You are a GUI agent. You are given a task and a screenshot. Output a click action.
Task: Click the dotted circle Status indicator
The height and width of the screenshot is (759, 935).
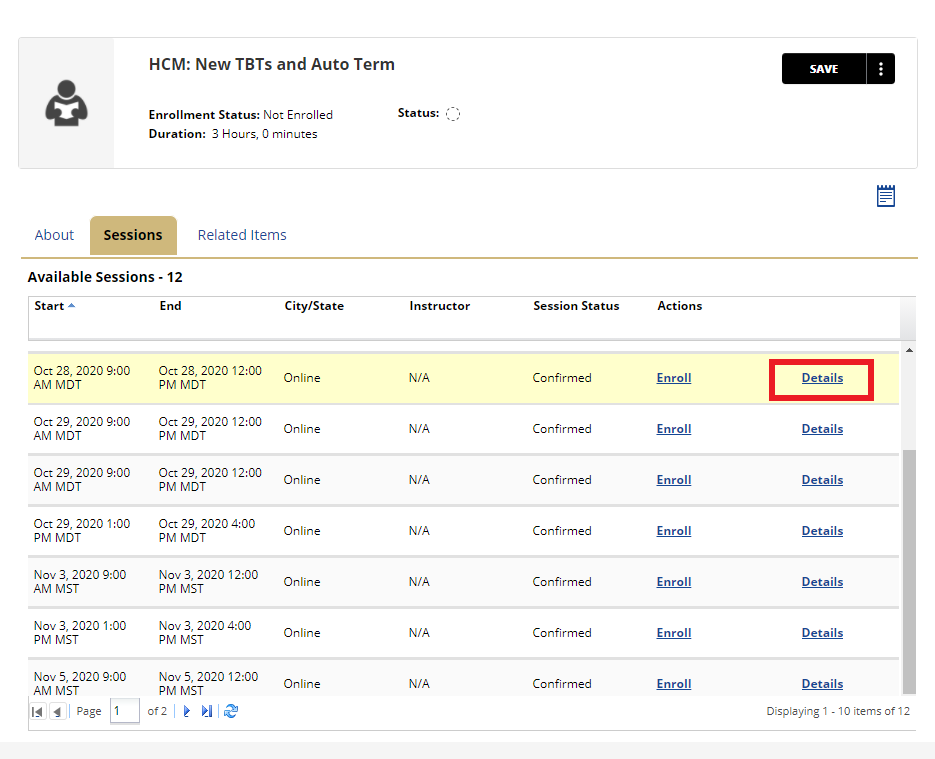tap(453, 114)
